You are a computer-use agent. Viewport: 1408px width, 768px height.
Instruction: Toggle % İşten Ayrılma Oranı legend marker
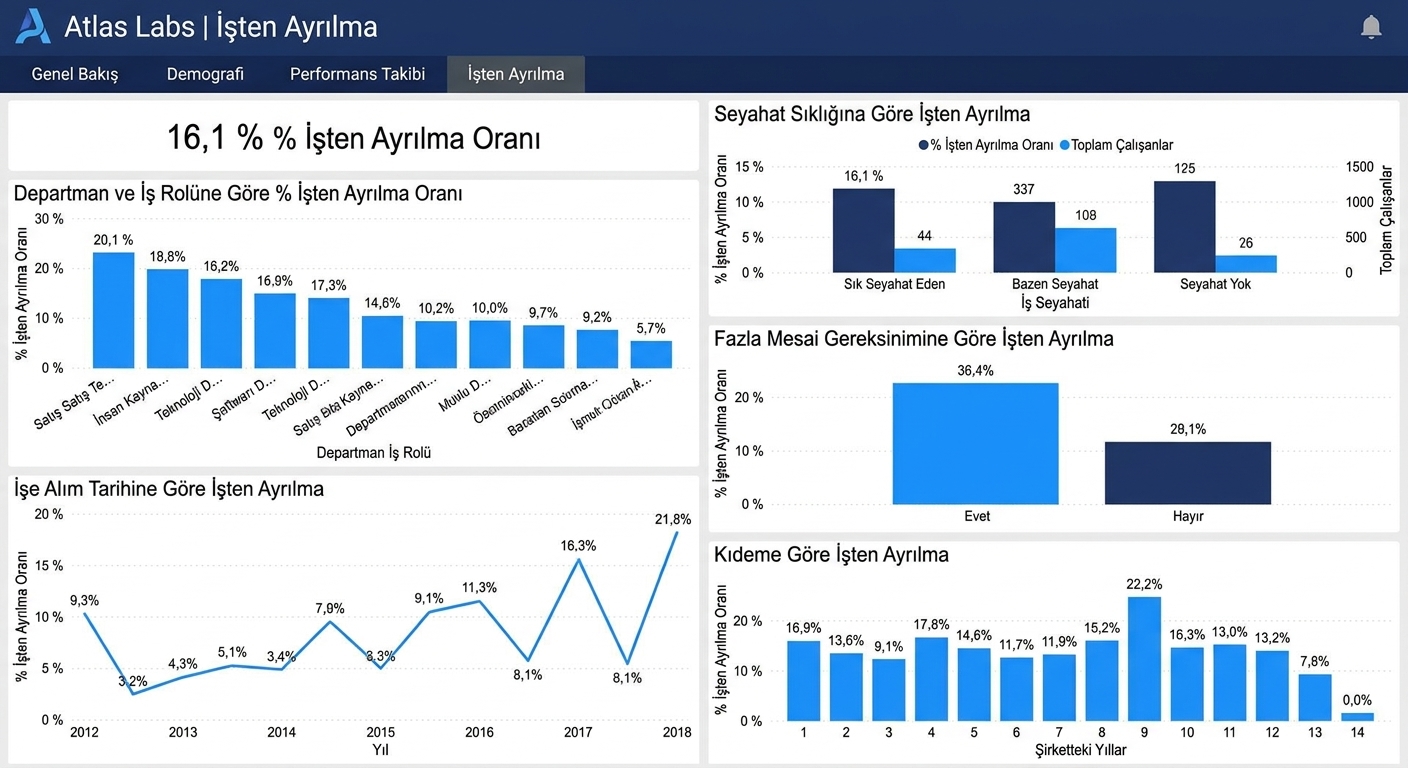click(x=924, y=145)
